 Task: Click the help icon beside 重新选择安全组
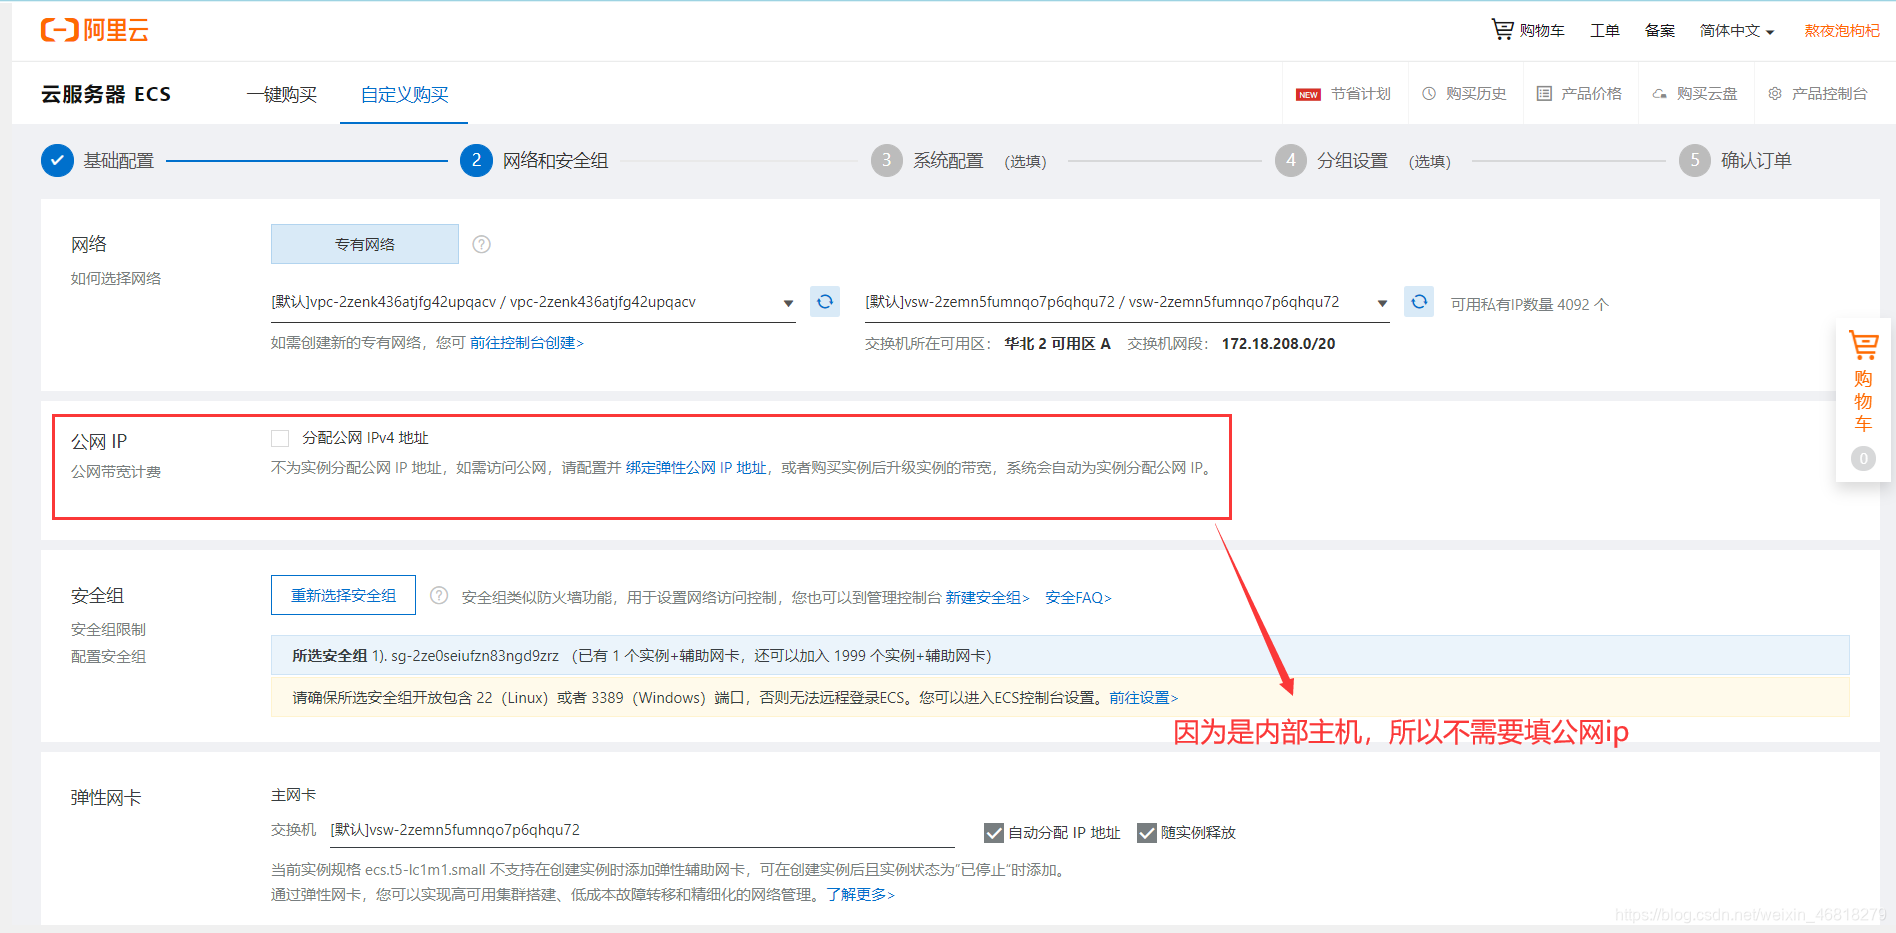[x=439, y=595]
